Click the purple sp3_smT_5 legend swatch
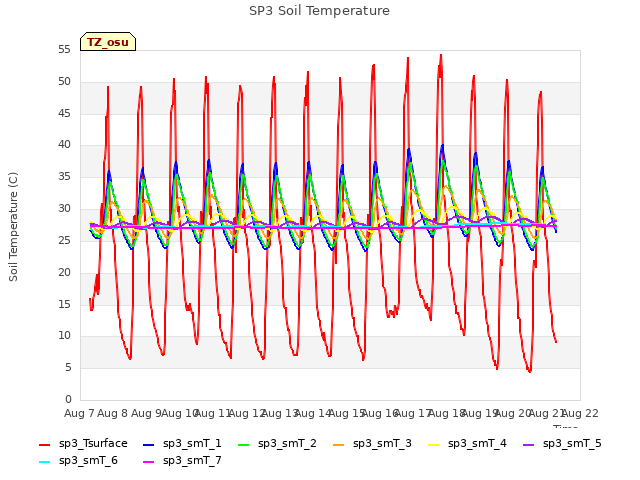640x480 pixels. pyautogui.click(x=529, y=444)
